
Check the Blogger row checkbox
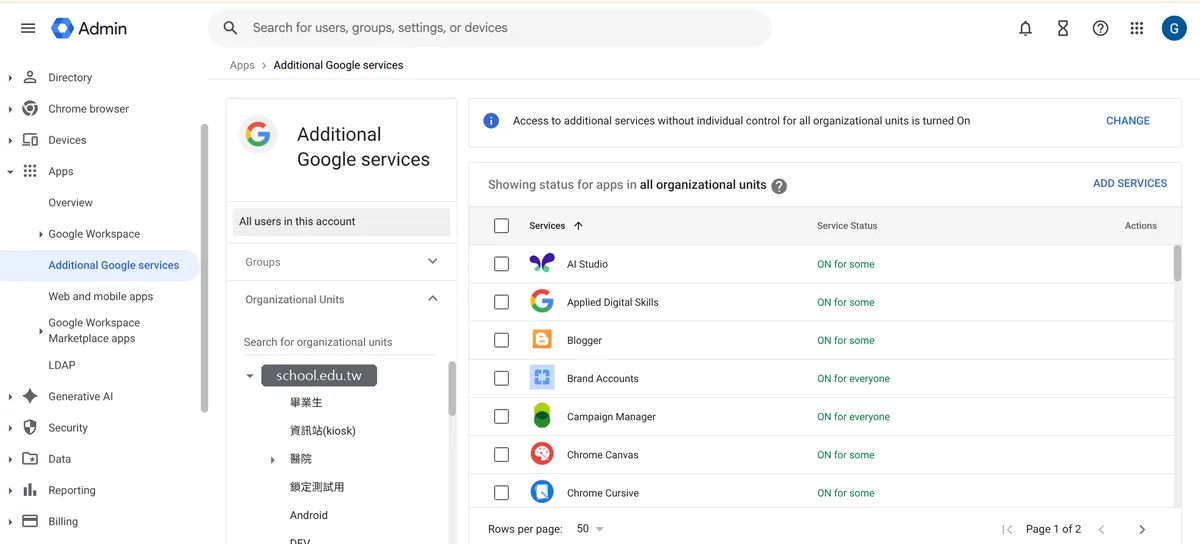(x=502, y=340)
